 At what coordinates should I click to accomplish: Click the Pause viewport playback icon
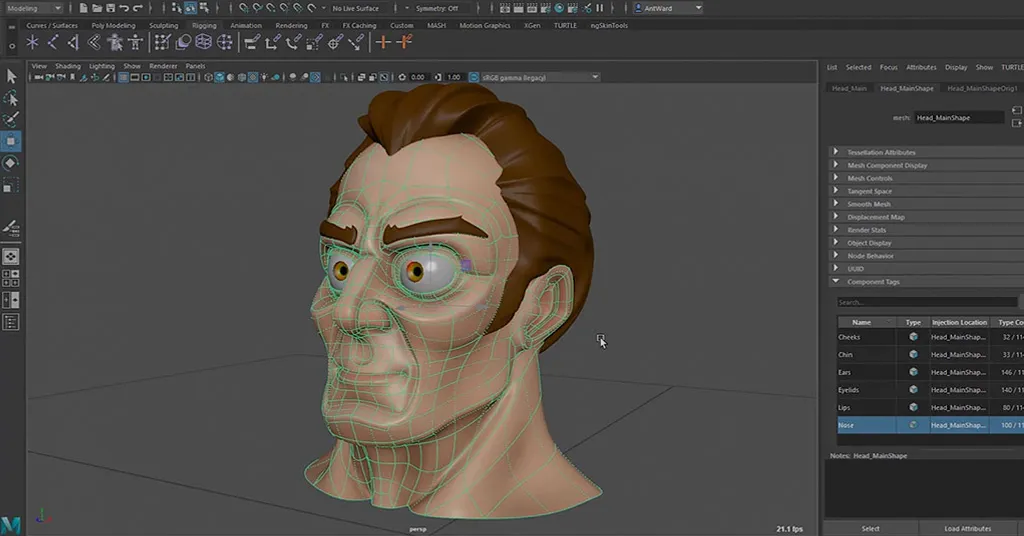click(x=600, y=8)
